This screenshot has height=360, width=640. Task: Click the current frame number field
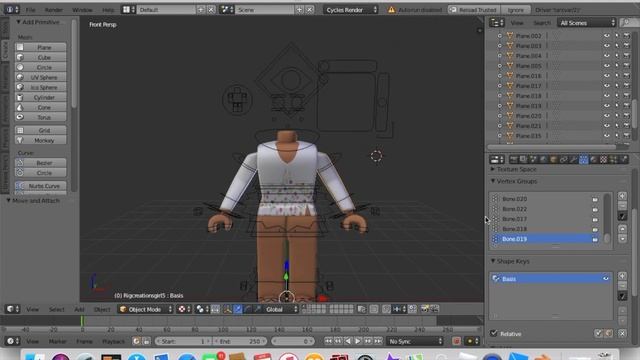[x=293, y=341]
